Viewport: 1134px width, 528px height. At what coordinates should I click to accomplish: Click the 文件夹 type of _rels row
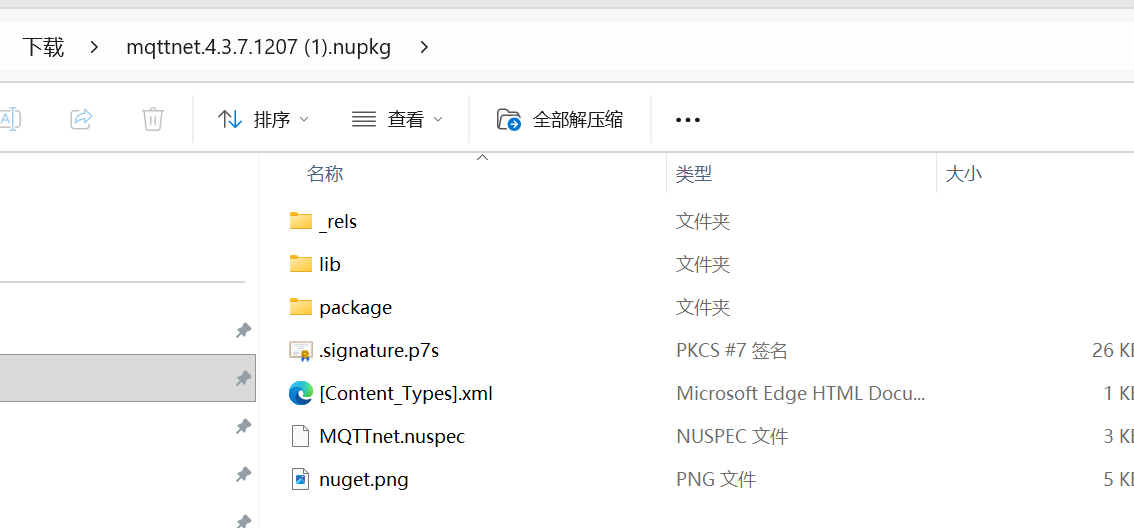click(703, 221)
